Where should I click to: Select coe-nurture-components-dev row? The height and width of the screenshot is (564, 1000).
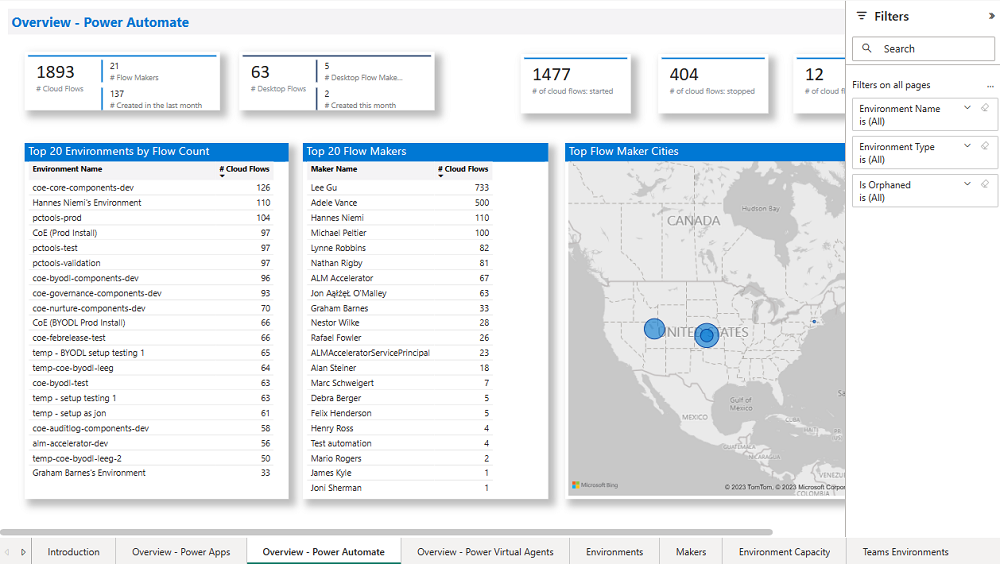click(x=151, y=308)
